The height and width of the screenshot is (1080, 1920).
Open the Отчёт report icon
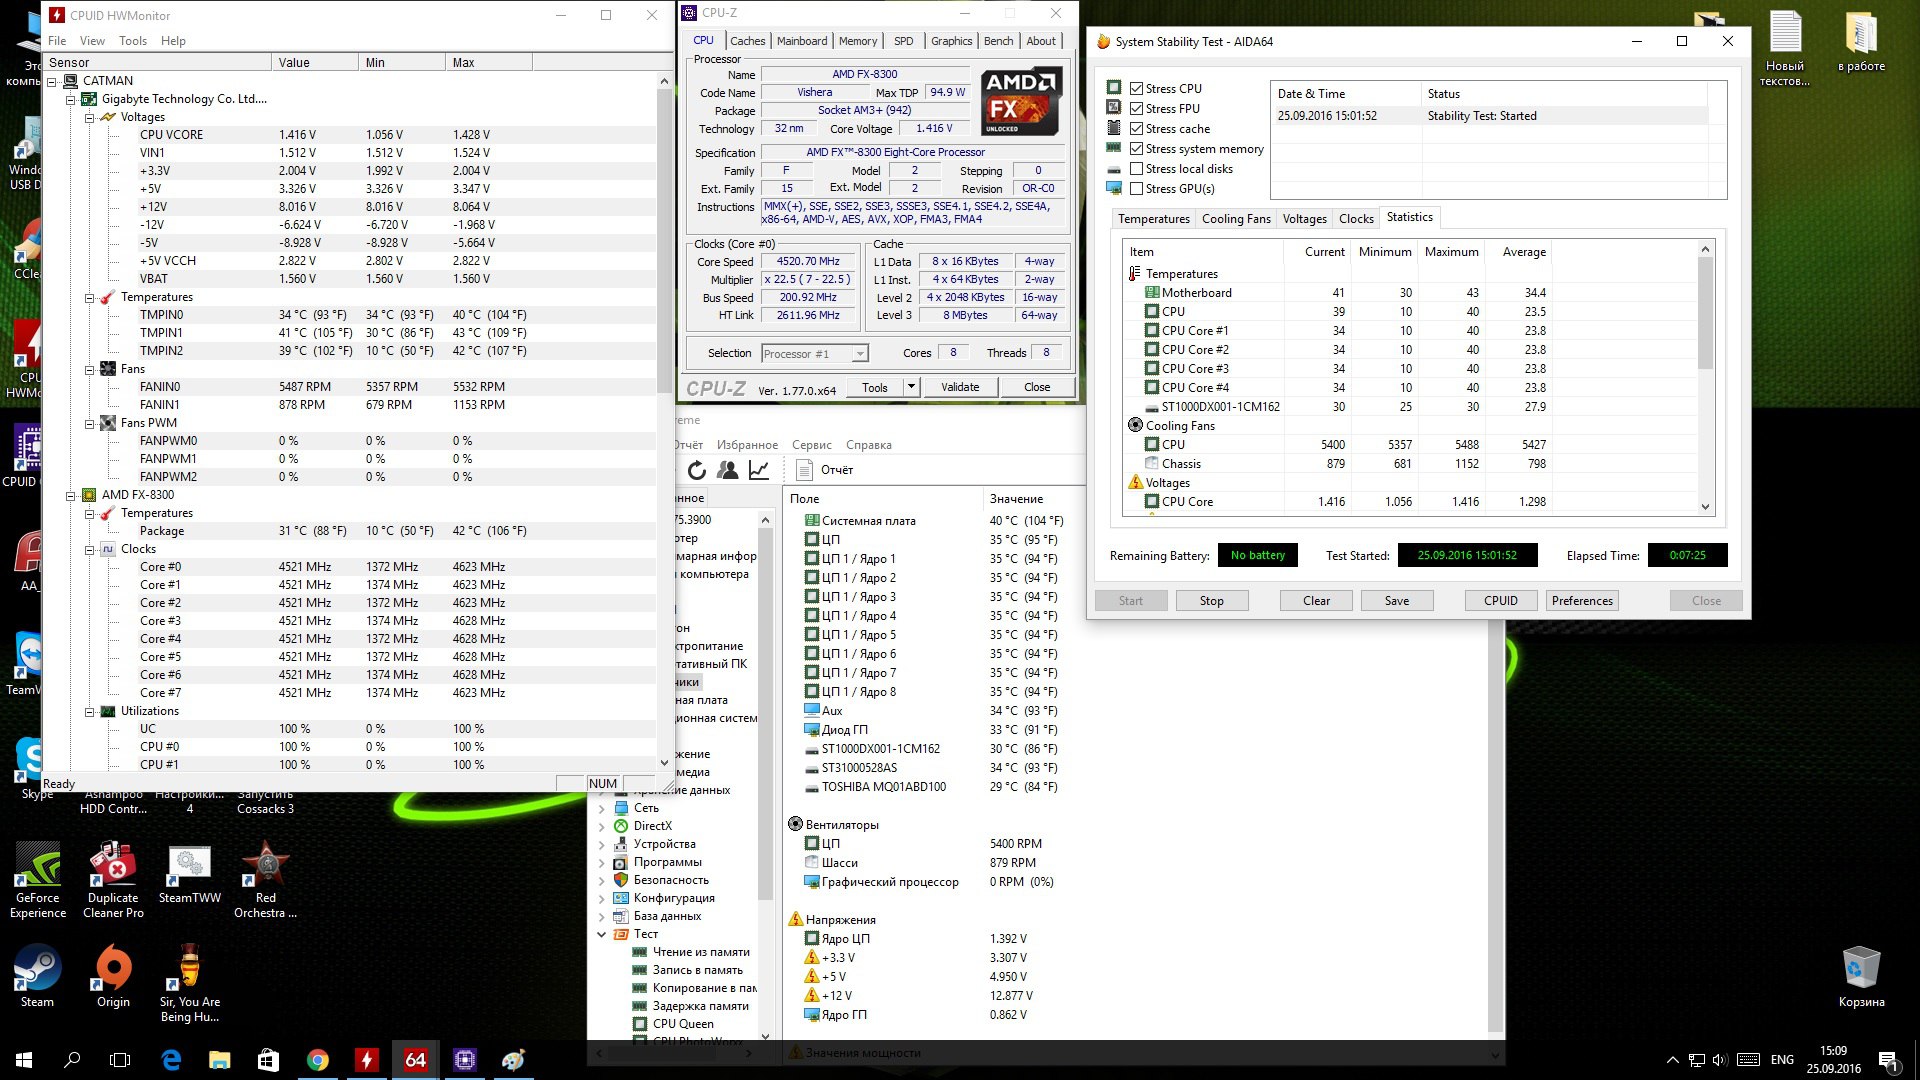click(x=805, y=470)
